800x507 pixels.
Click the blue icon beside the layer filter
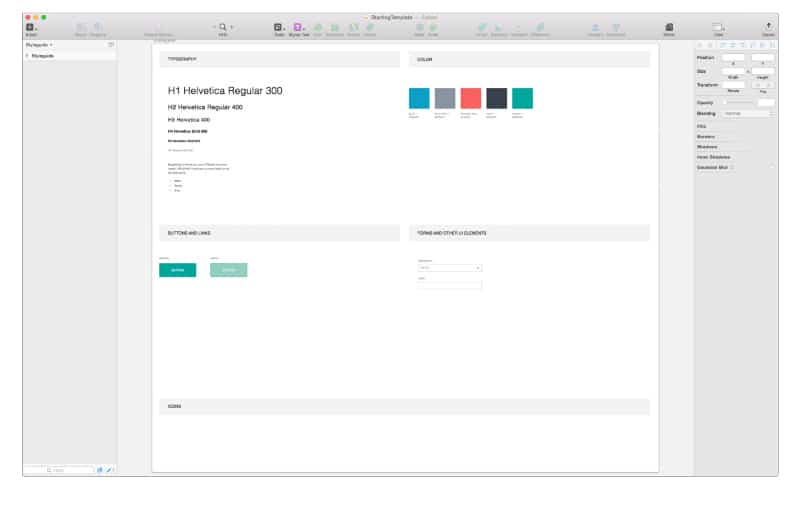pyautogui.click(x=100, y=470)
